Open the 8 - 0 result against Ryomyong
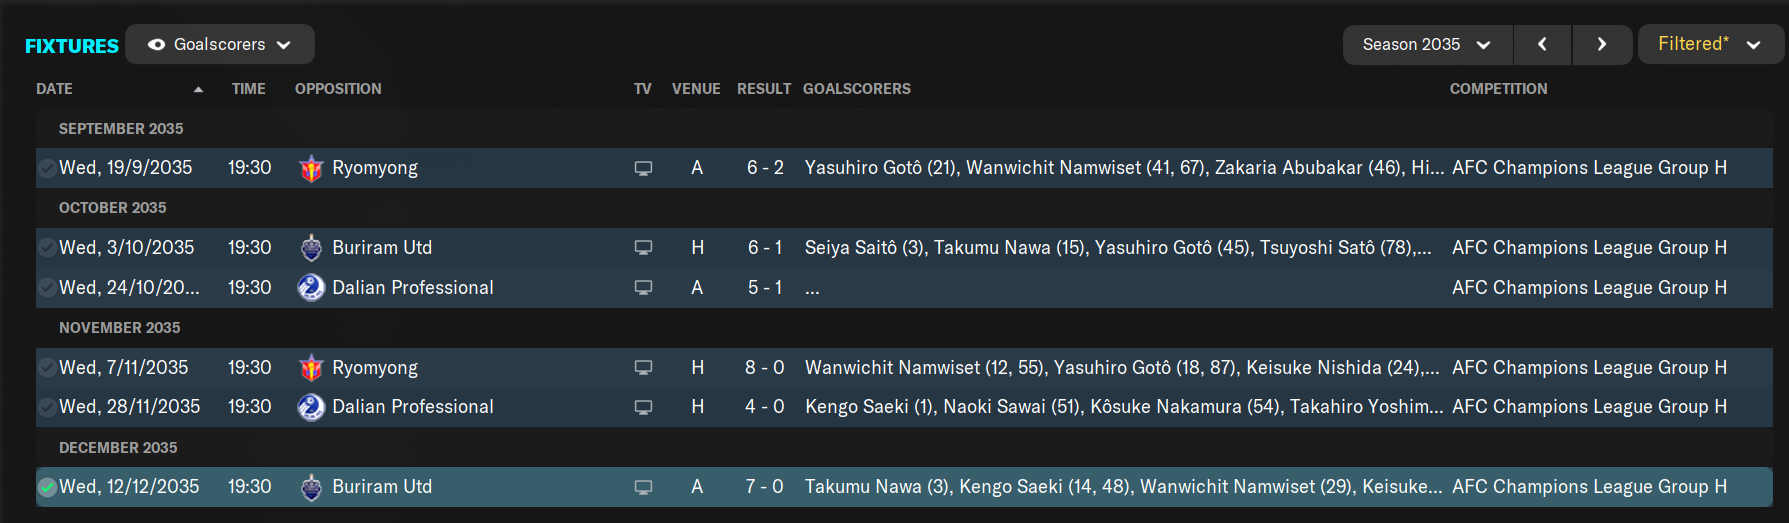Image resolution: width=1789 pixels, height=523 pixels. [765, 368]
